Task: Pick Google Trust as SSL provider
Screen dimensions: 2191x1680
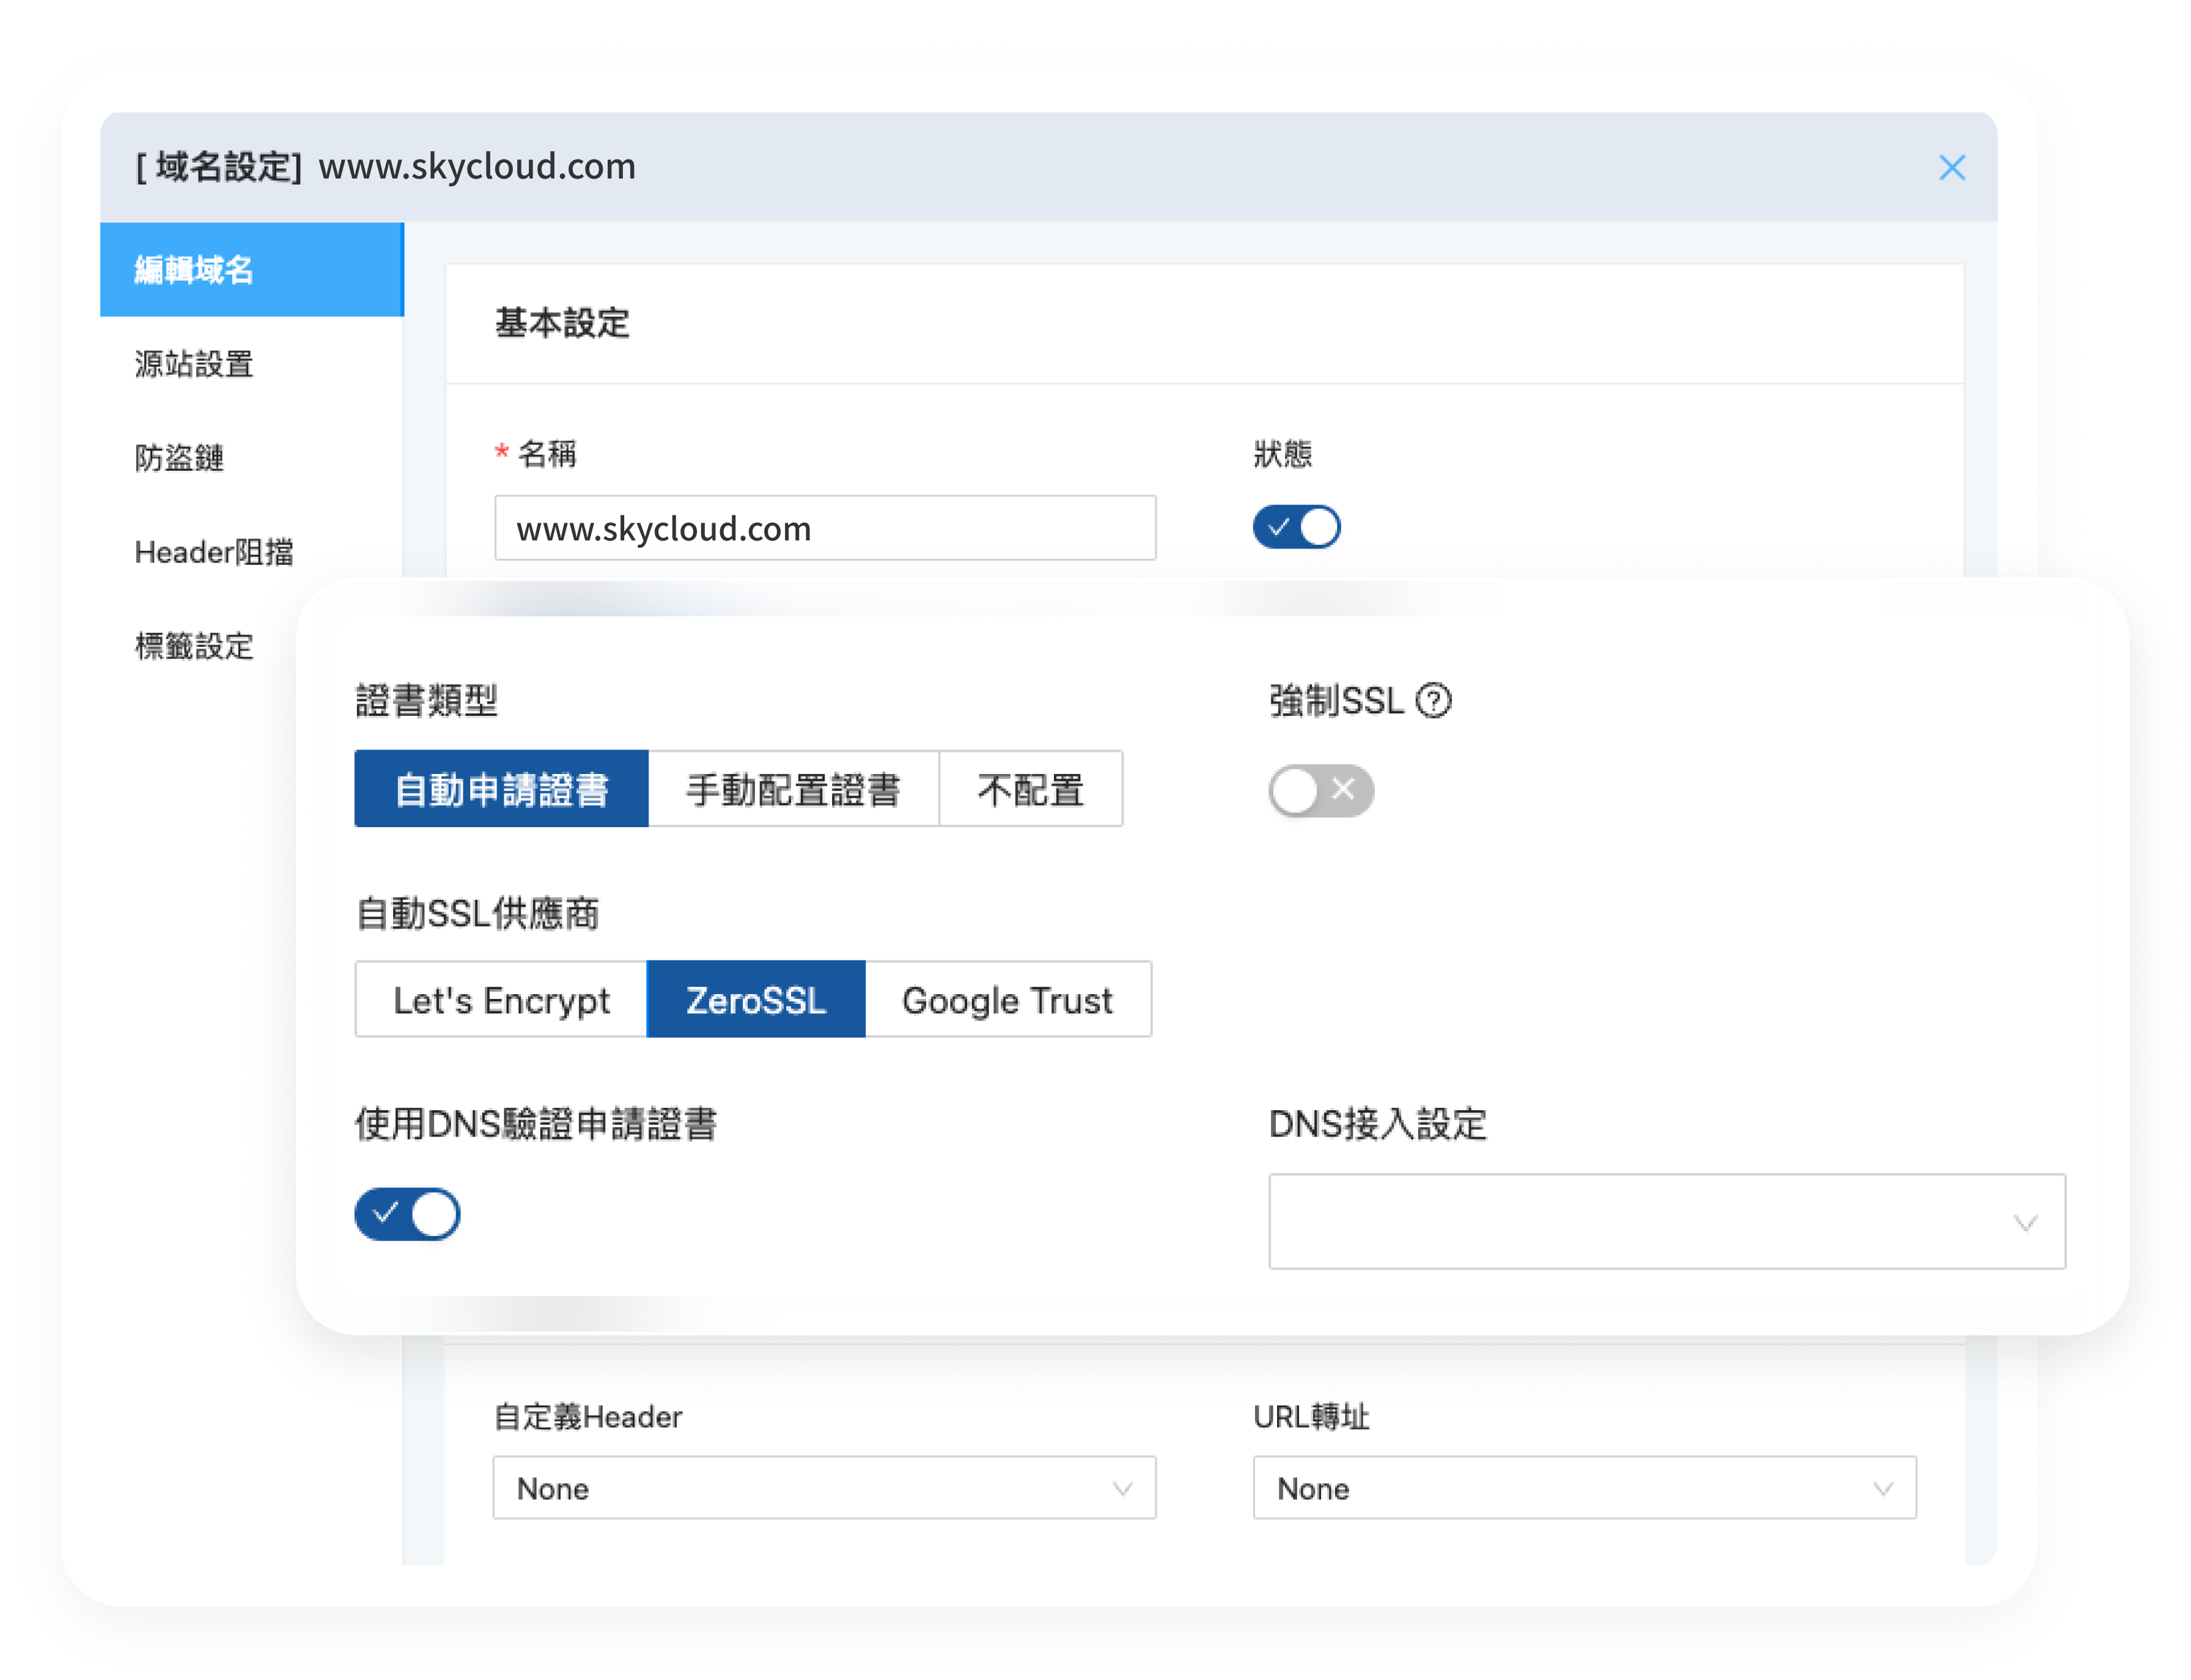Action: pos(1007,1000)
